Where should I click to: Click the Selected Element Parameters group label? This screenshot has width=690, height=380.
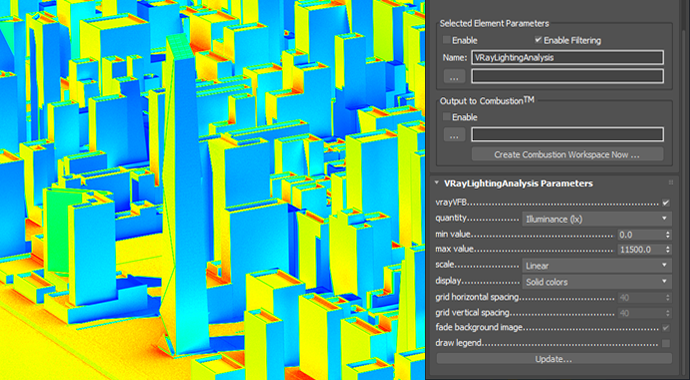click(x=494, y=24)
